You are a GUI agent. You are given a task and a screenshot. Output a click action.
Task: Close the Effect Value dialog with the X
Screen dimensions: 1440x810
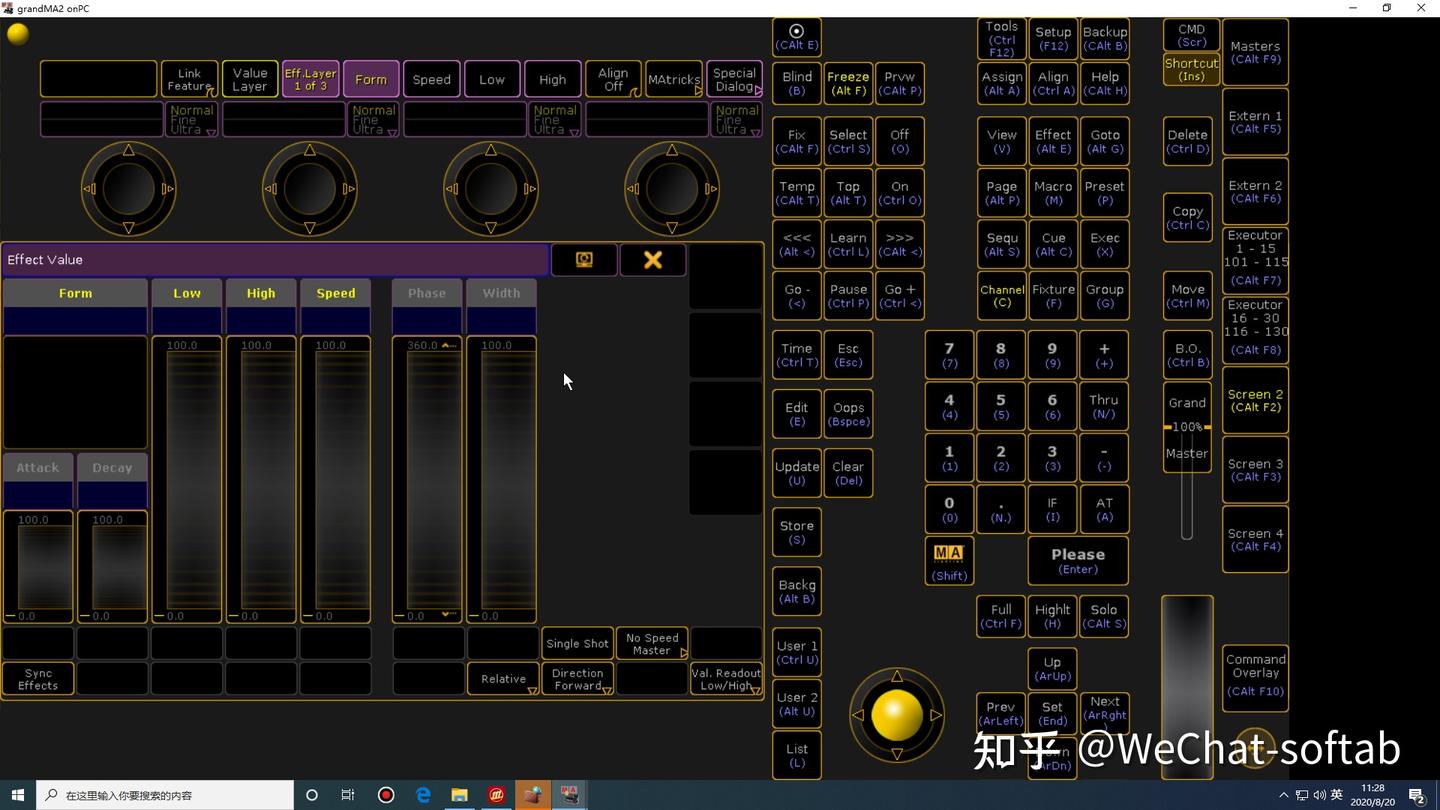pos(653,260)
